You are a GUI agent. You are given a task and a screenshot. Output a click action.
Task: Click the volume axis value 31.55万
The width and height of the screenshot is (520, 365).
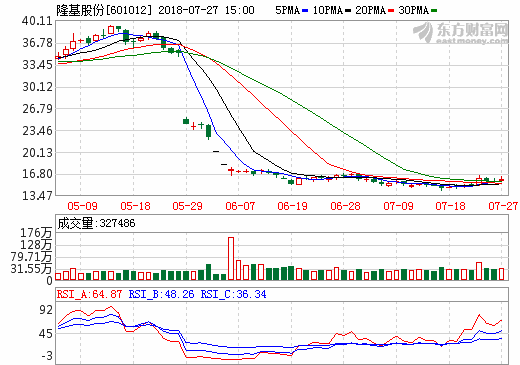(32, 268)
